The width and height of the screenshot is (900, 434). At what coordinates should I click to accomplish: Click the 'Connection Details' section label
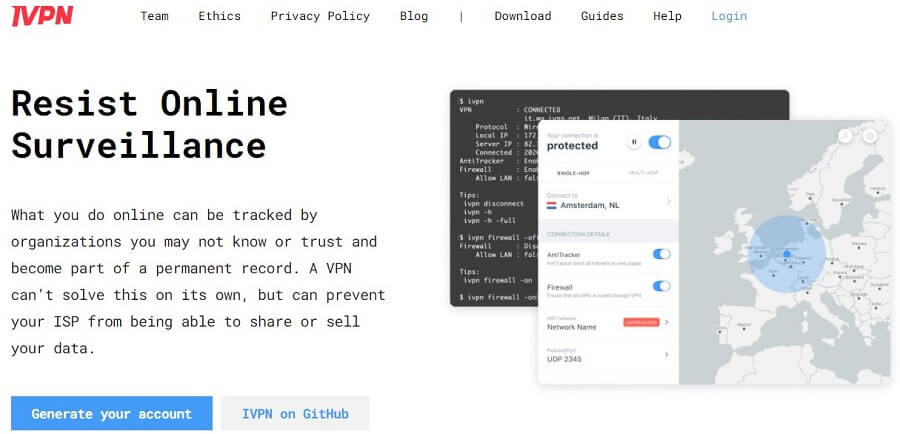click(x=578, y=234)
